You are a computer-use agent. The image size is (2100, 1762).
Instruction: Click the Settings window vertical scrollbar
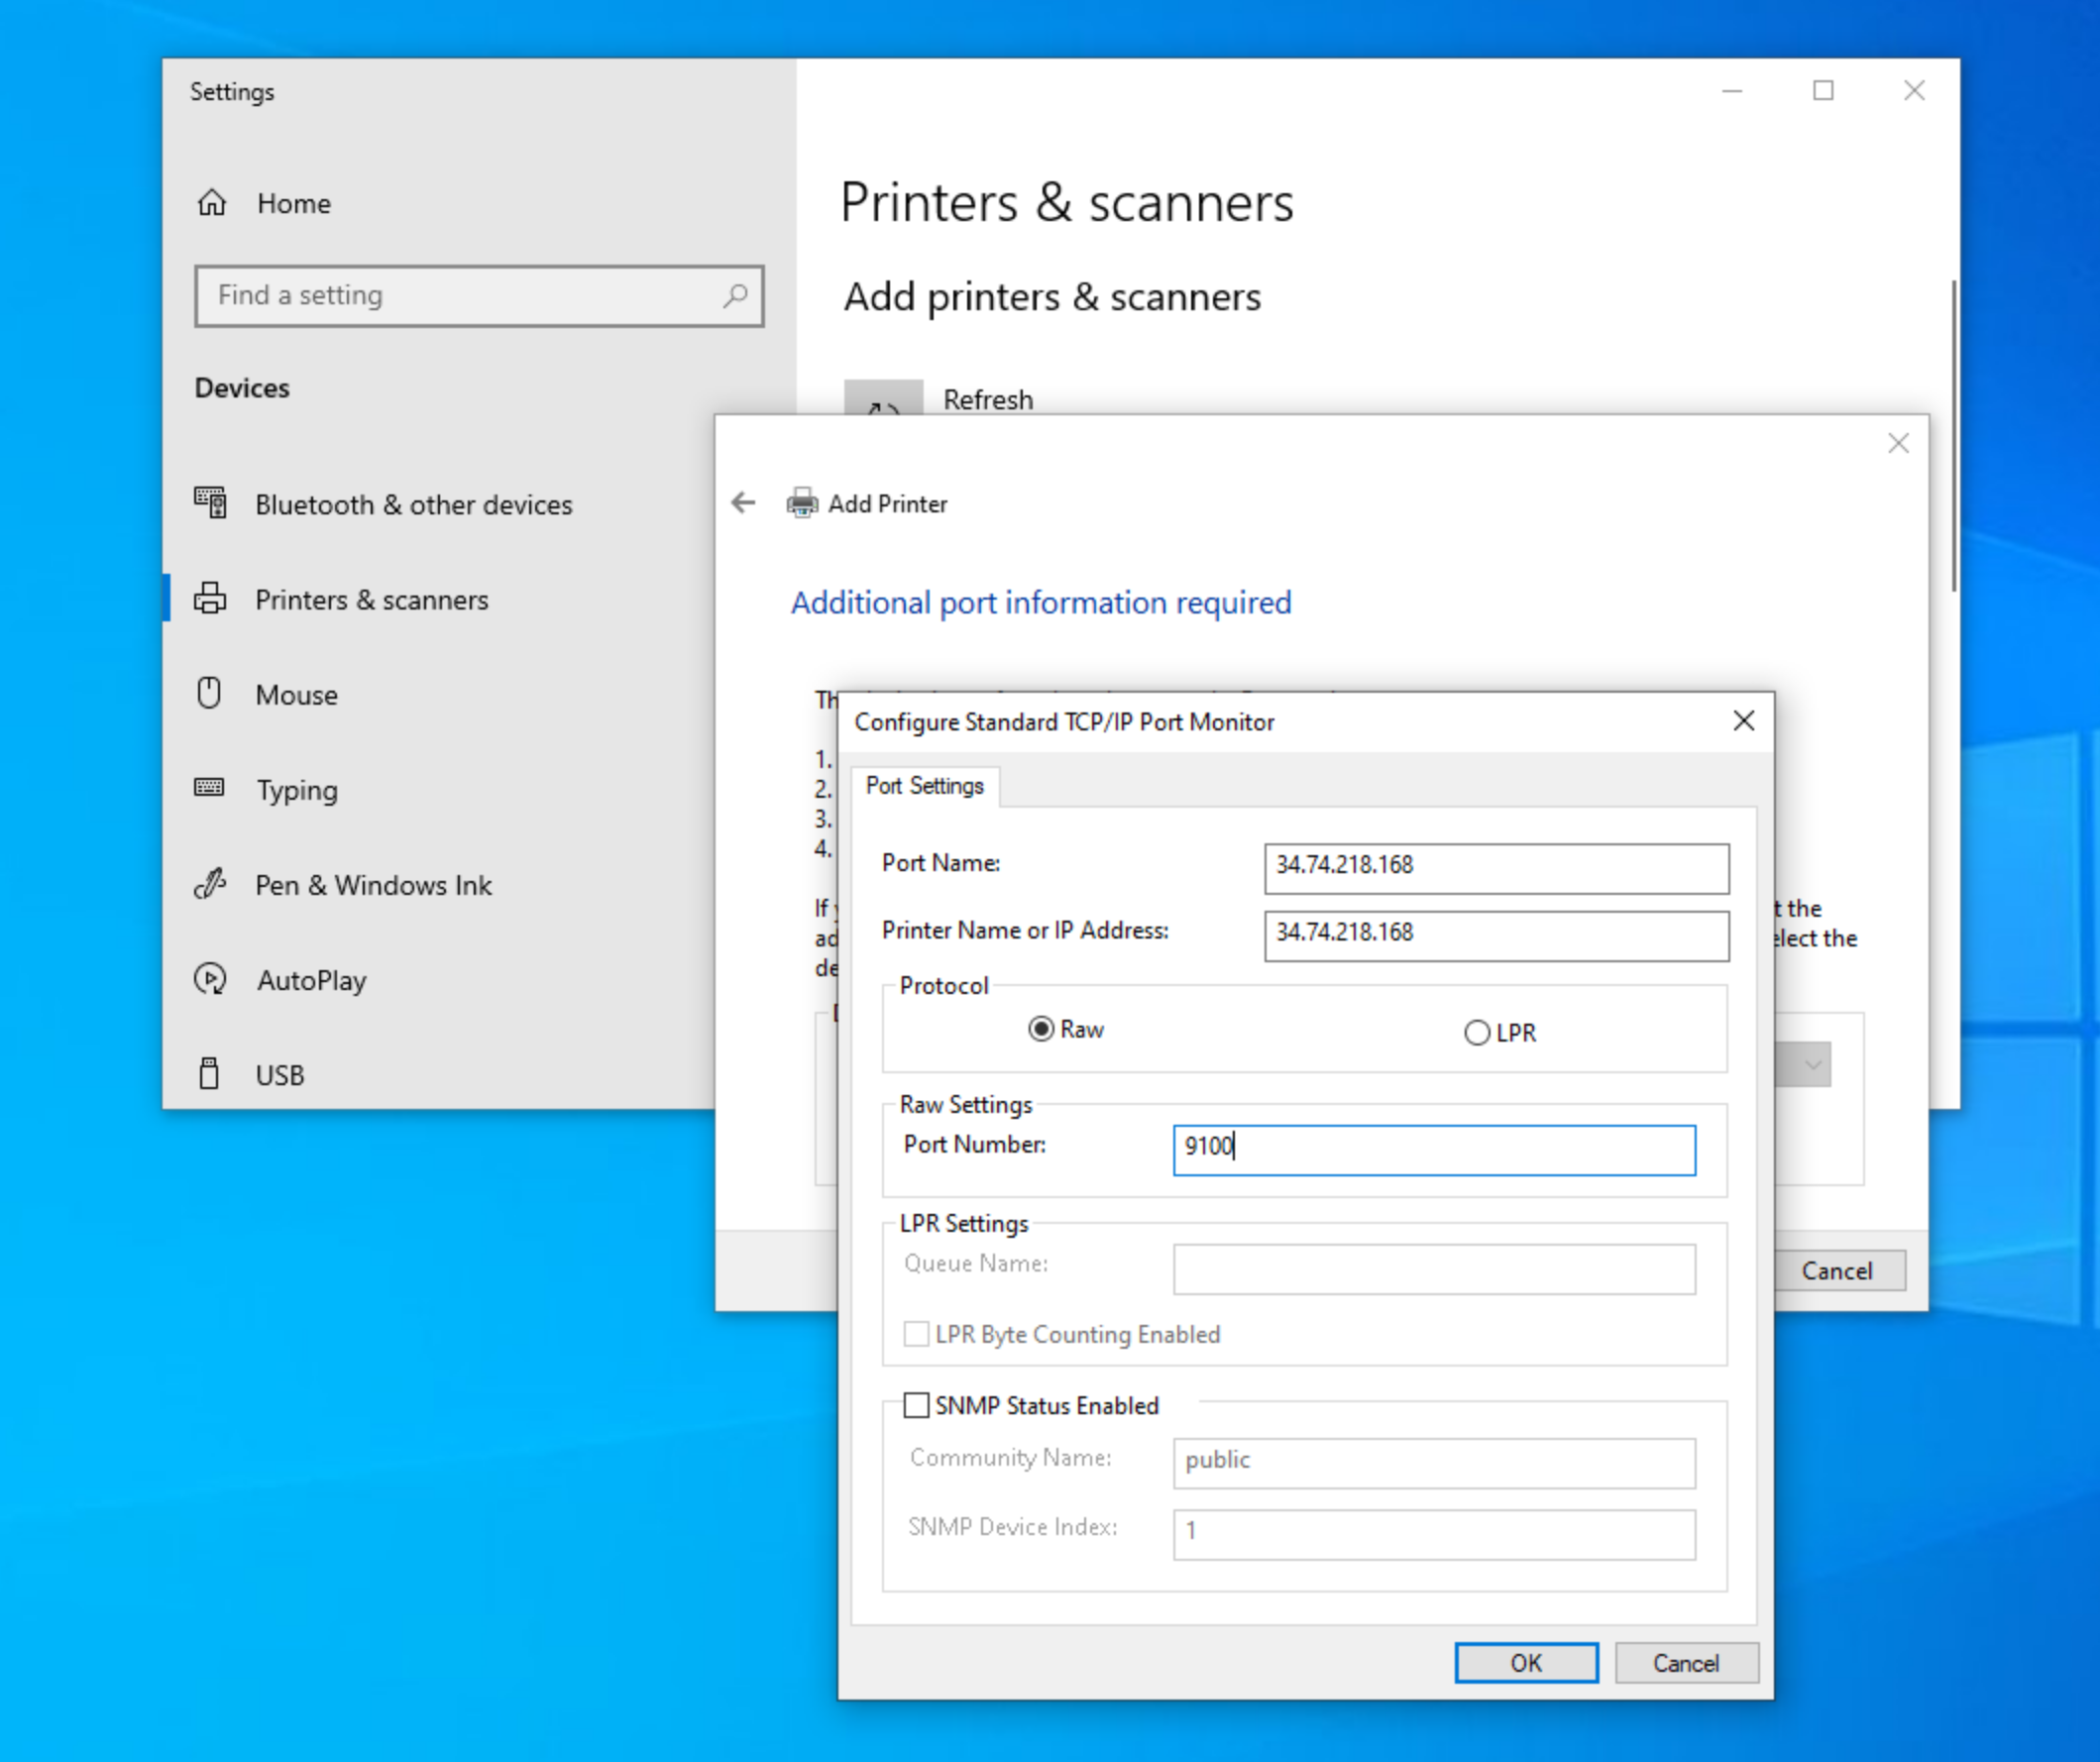[1953, 435]
